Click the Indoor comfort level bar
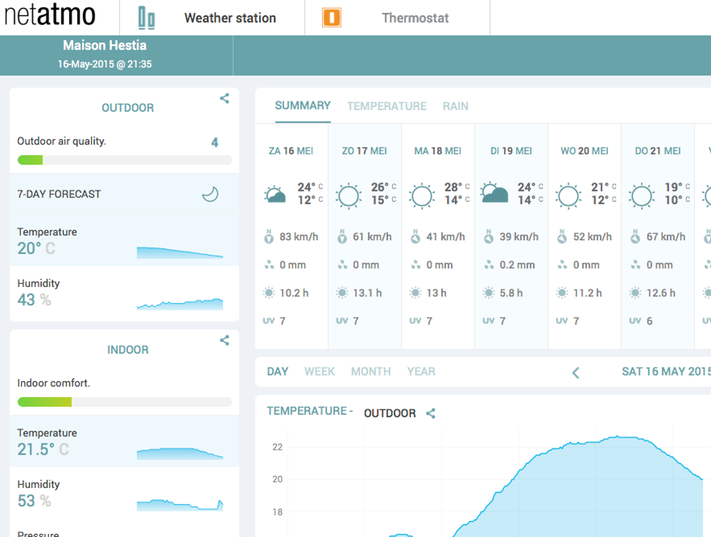The height and width of the screenshot is (537, 711). click(x=124, y=402)
